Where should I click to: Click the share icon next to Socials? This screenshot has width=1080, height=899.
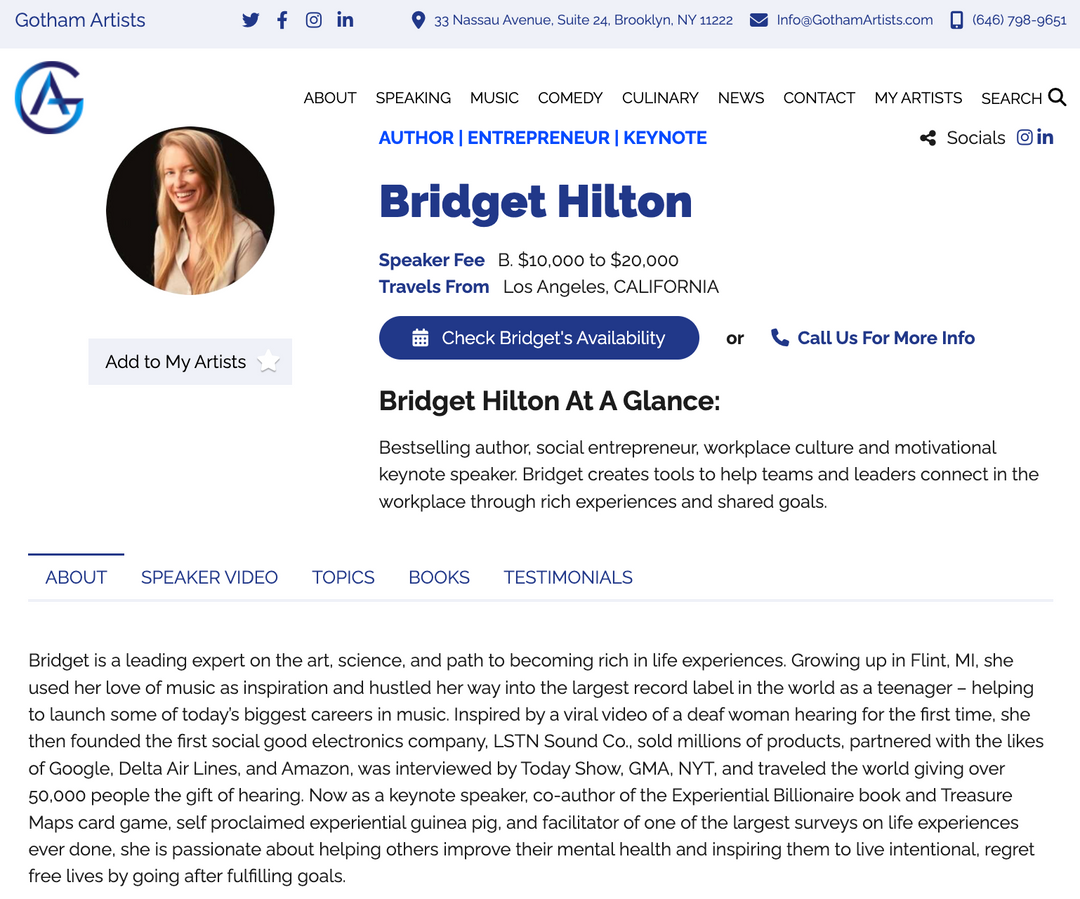pos(928,139)
